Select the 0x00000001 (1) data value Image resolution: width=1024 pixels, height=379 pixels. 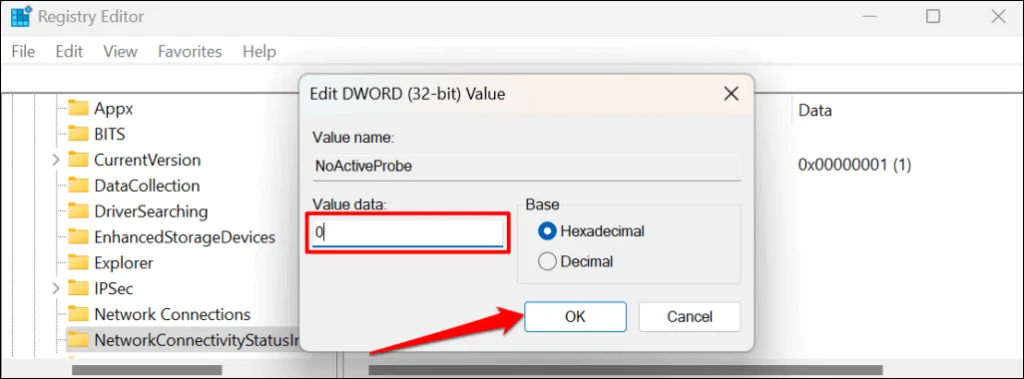click(854, 165)
